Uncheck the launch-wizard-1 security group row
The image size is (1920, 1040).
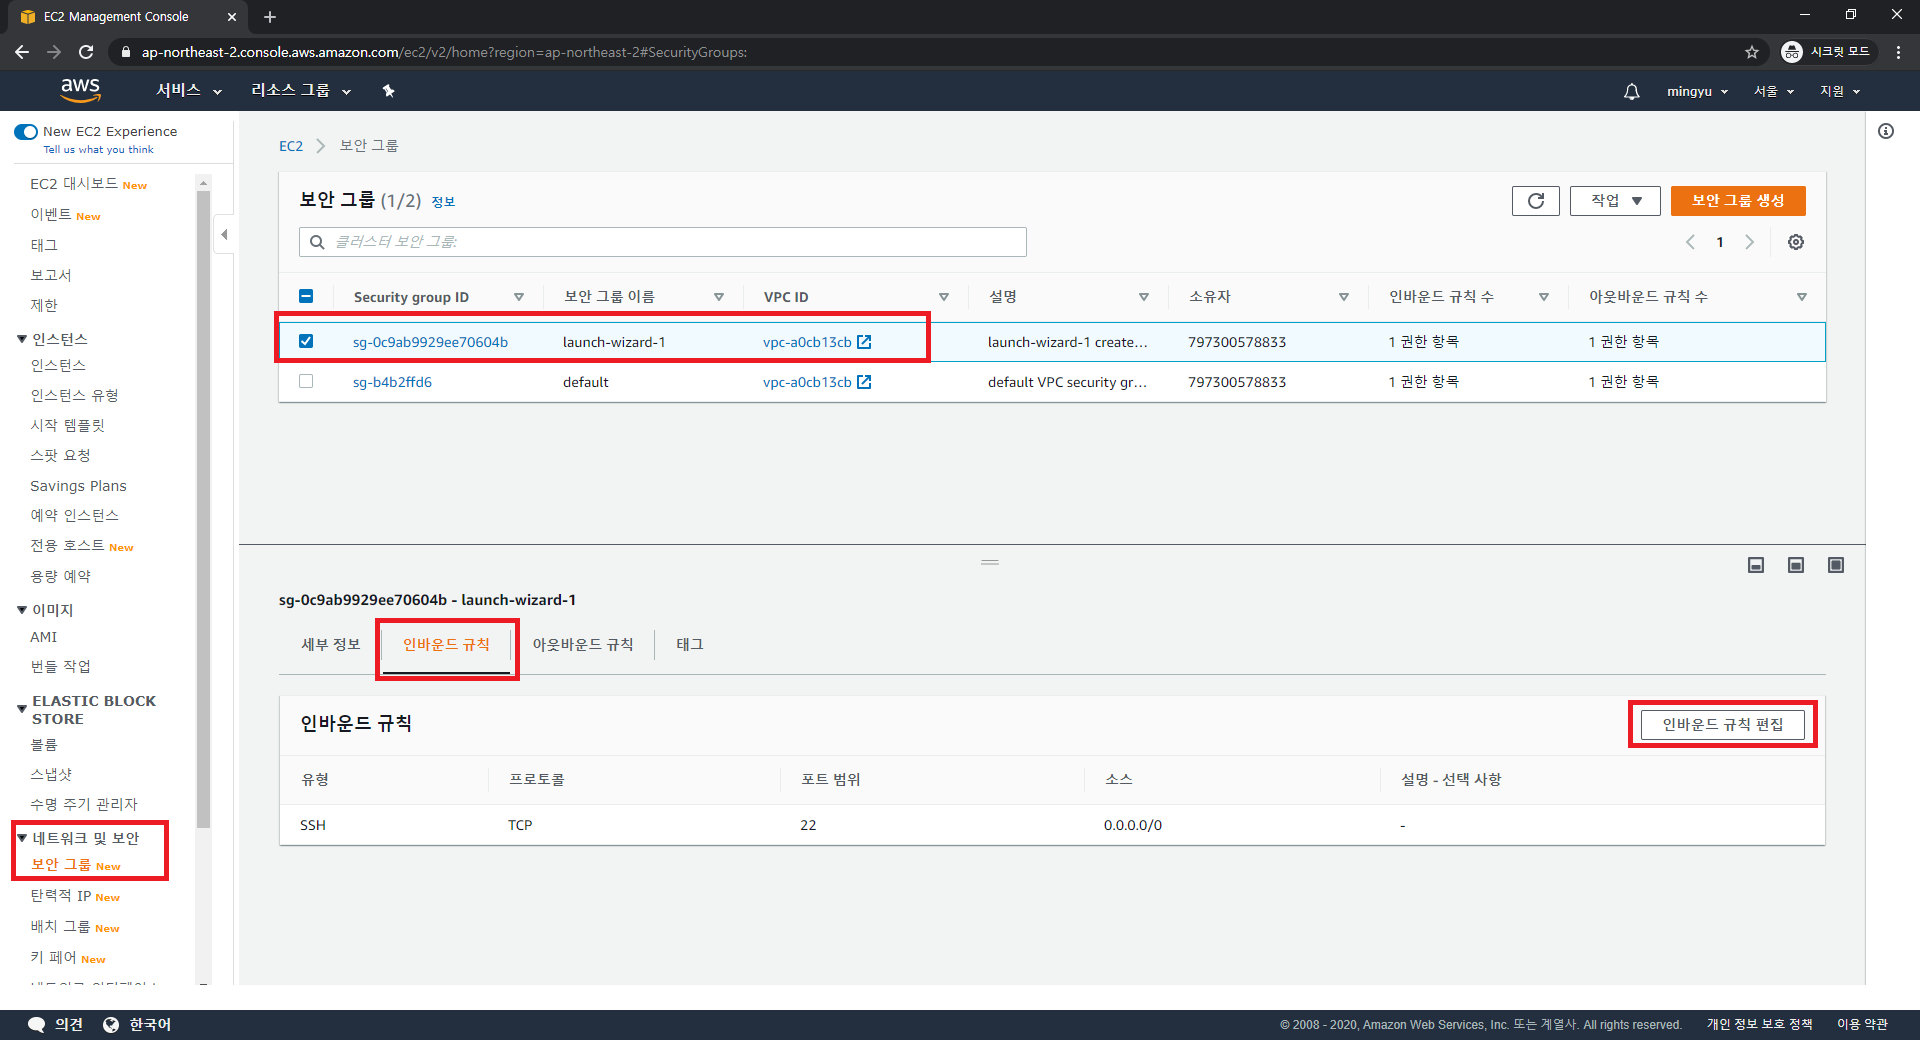tap(306, 341)
